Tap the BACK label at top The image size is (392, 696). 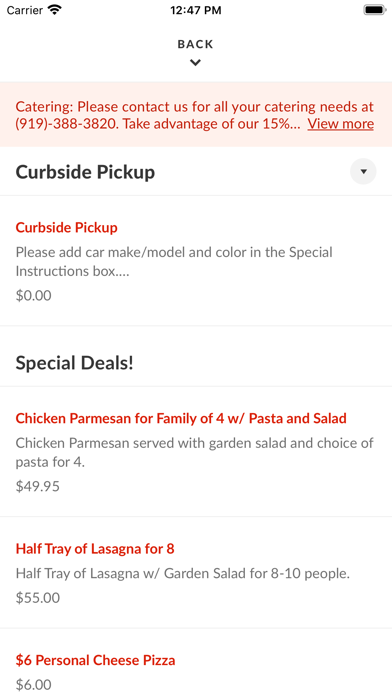point(195,44)
